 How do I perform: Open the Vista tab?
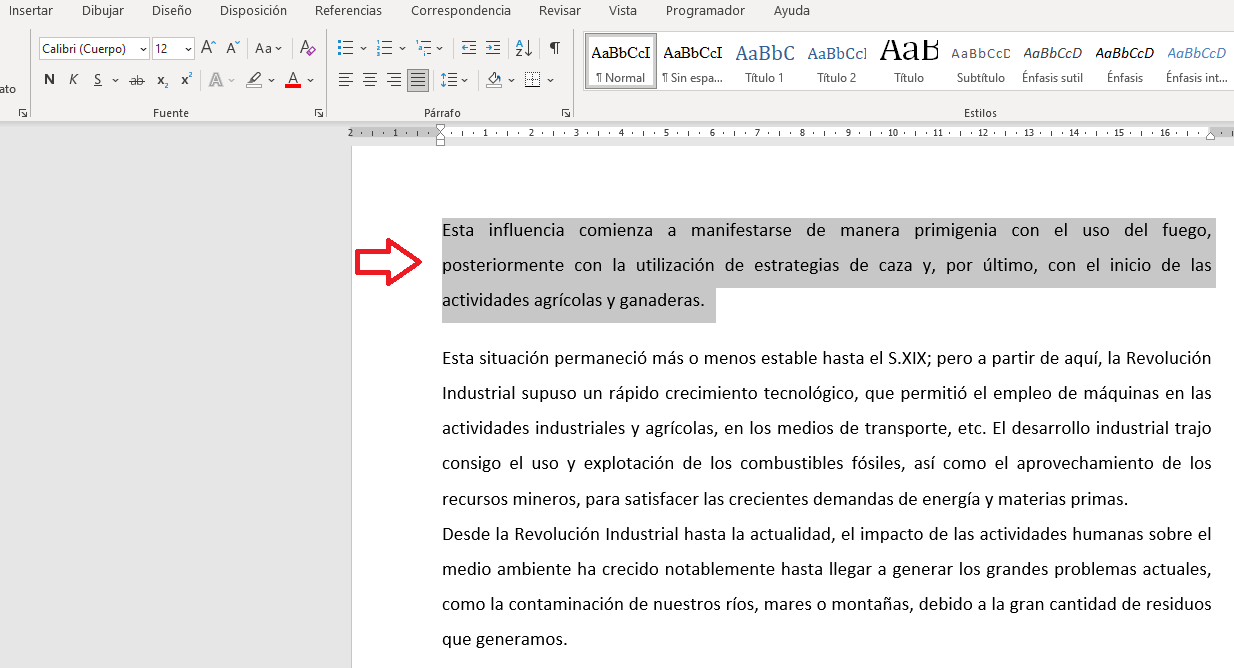[x=622, y=11]
